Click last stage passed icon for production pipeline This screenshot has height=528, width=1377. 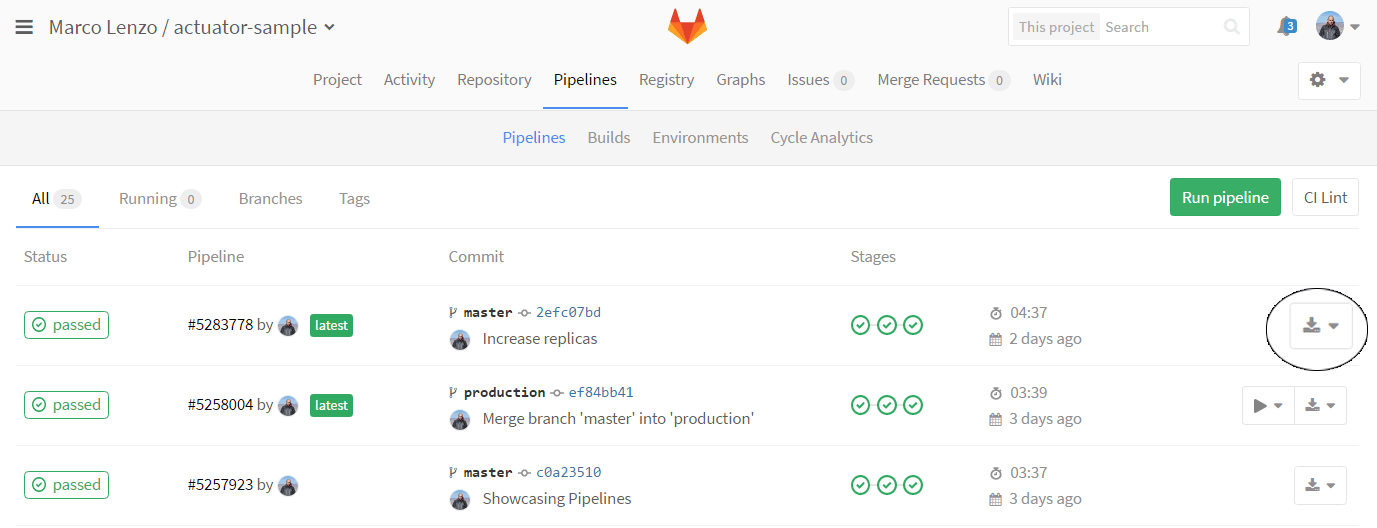pyautogui.click(x=913, y=405)
